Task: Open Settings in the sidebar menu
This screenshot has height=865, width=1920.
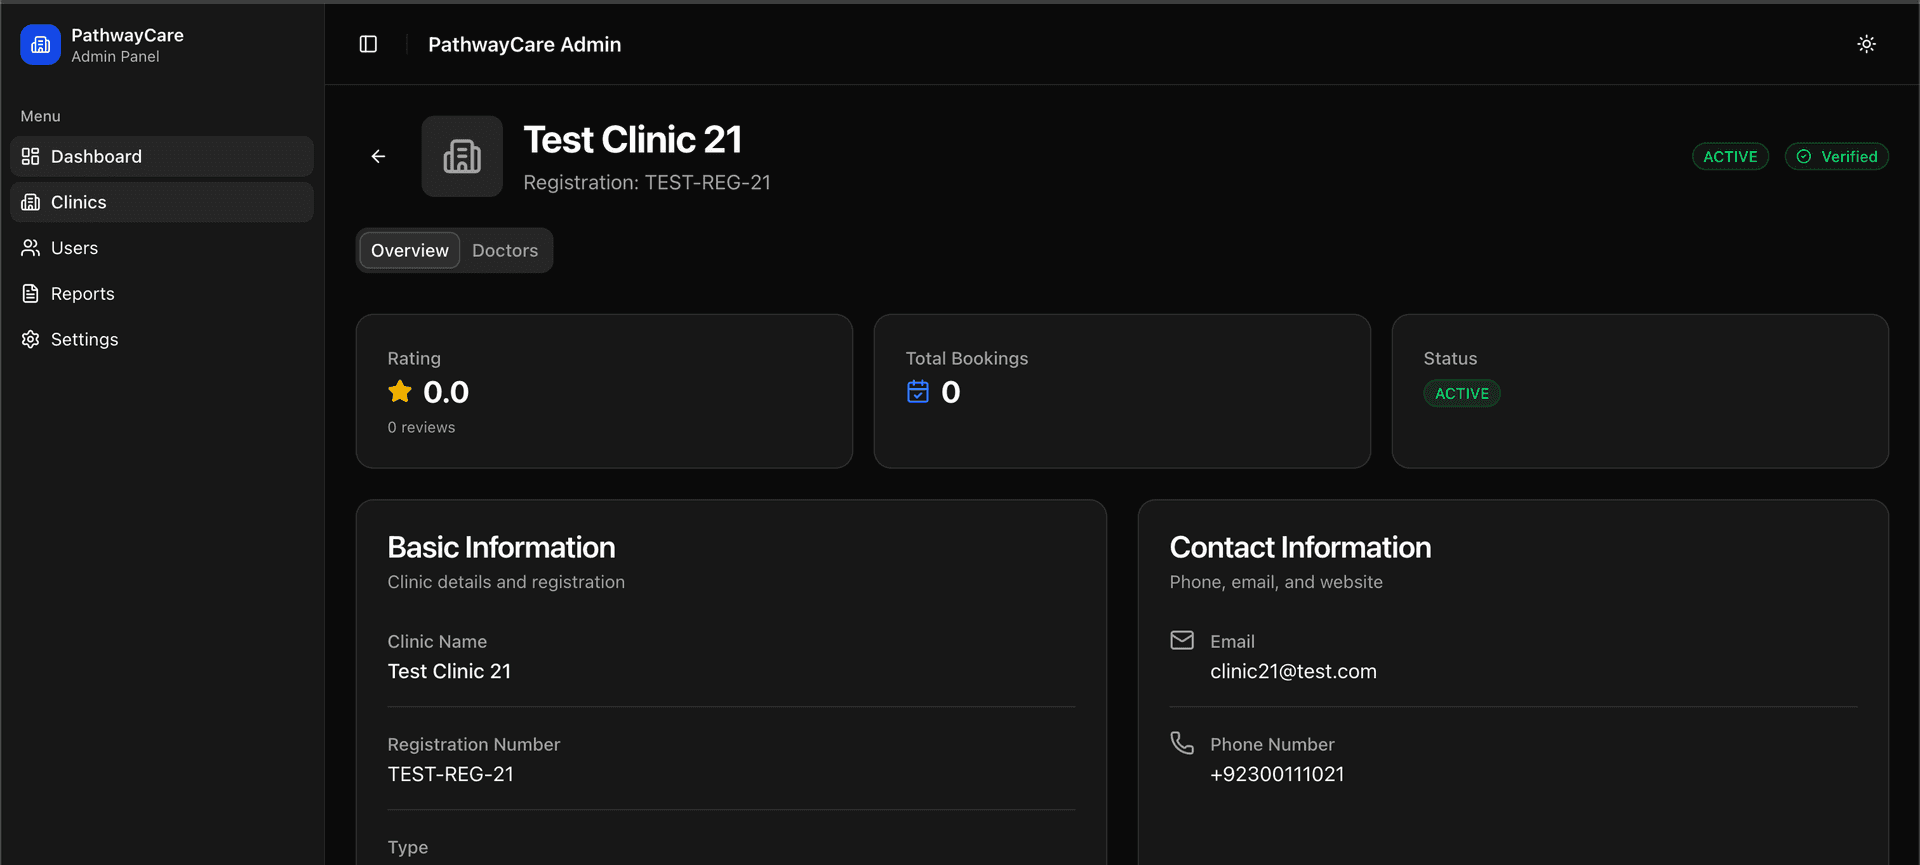Action: tap(162, 340)
